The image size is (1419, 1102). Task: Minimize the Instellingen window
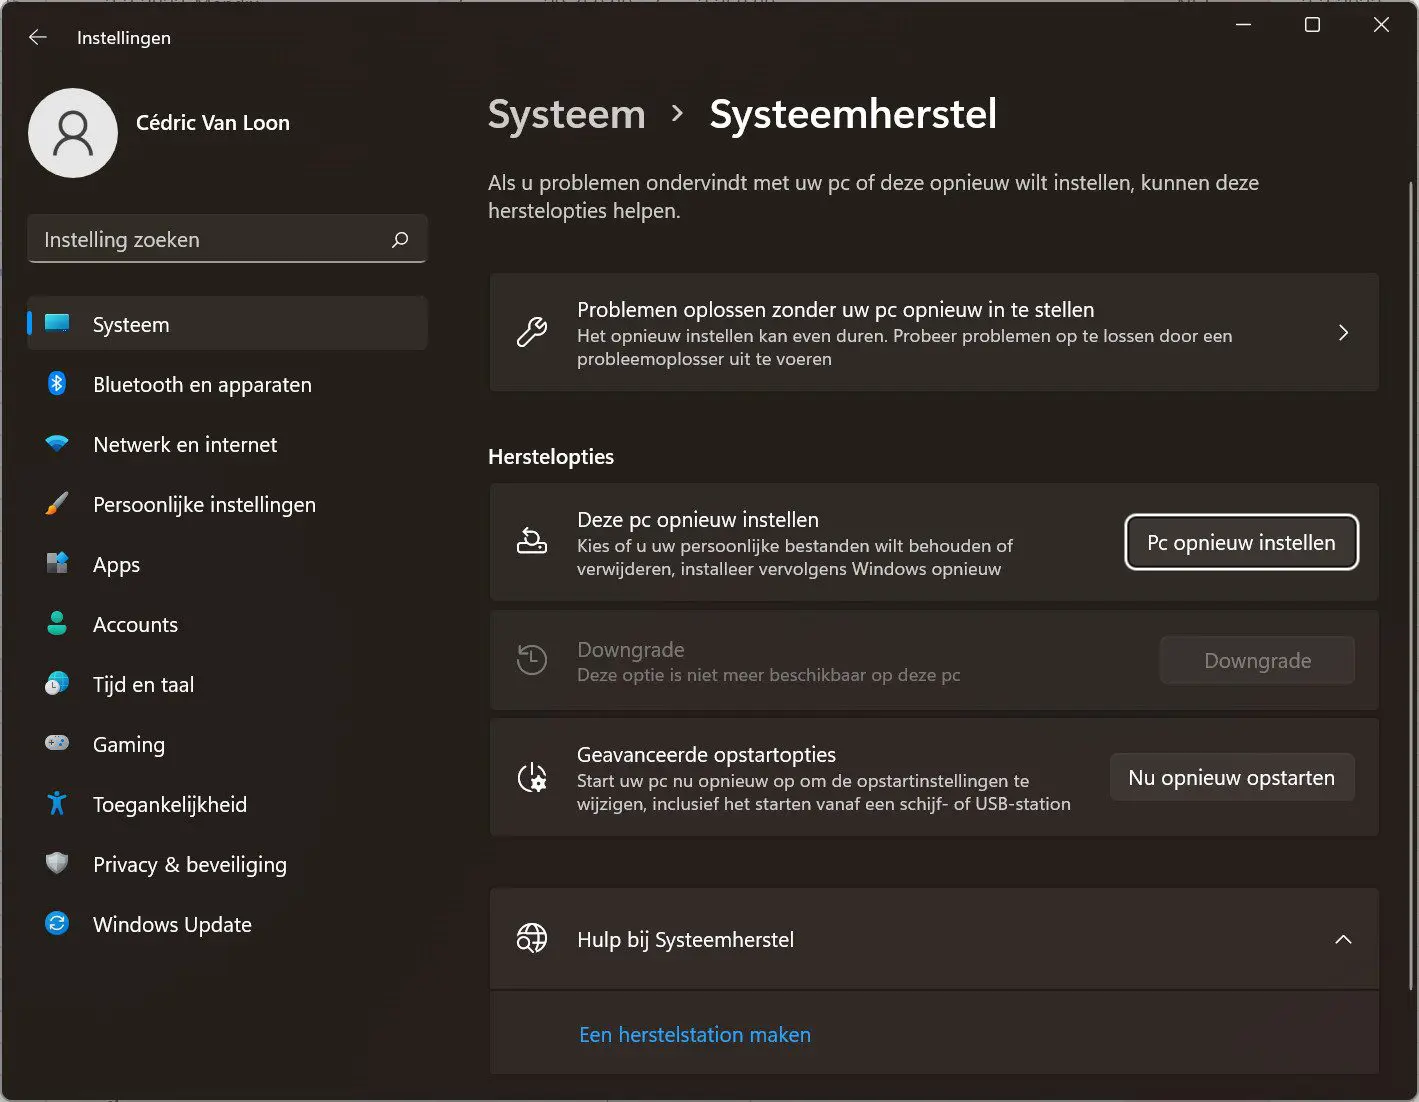pyautogui.click(x=1243, y=25)
